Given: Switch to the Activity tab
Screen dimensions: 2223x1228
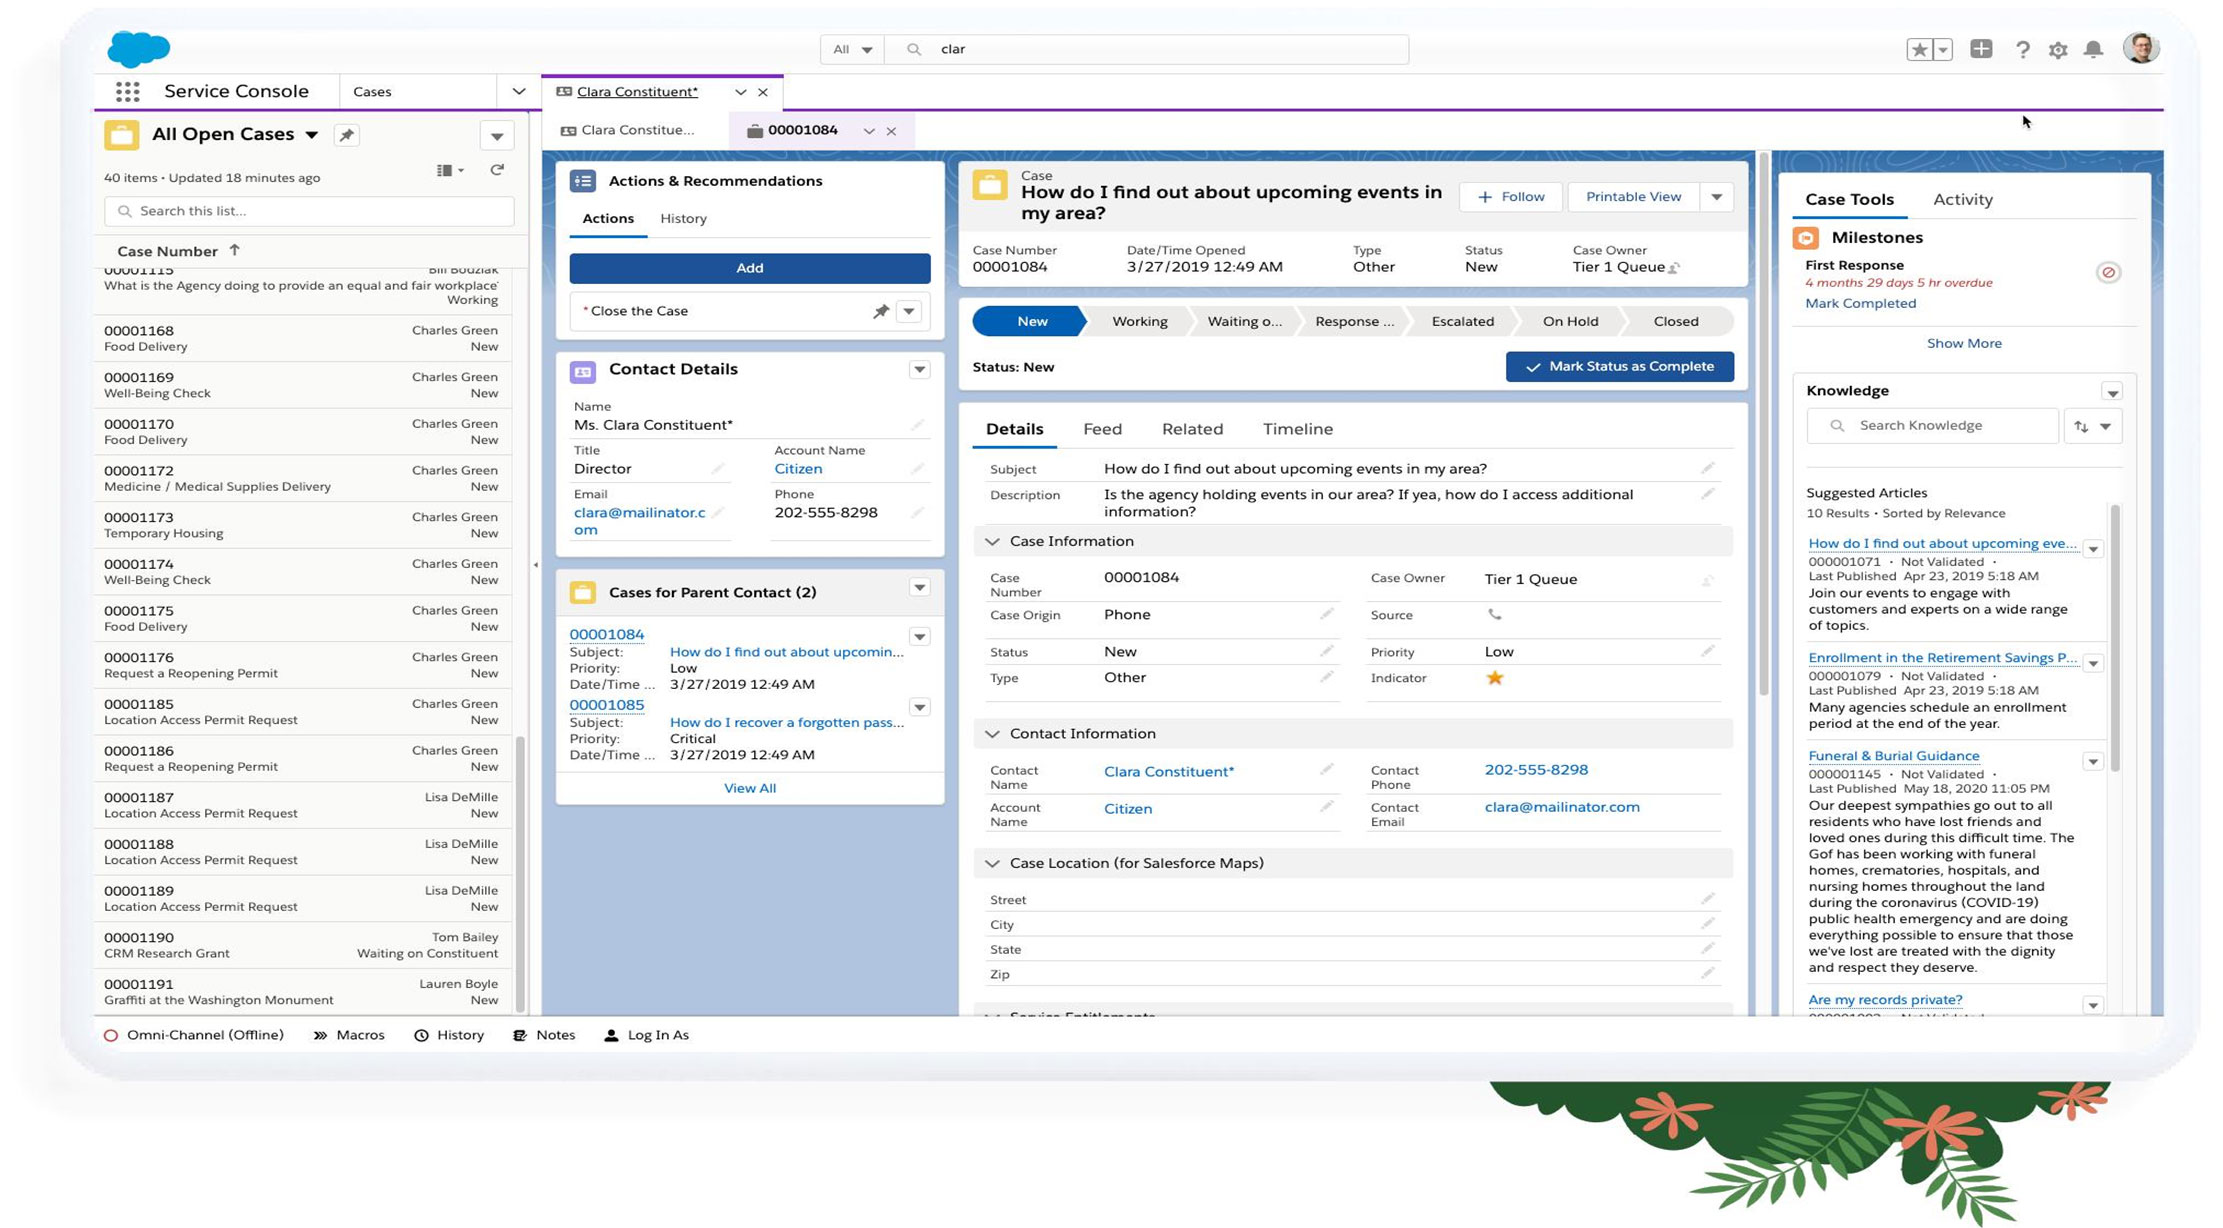Looking at the screenshot, I should 1962,199.
